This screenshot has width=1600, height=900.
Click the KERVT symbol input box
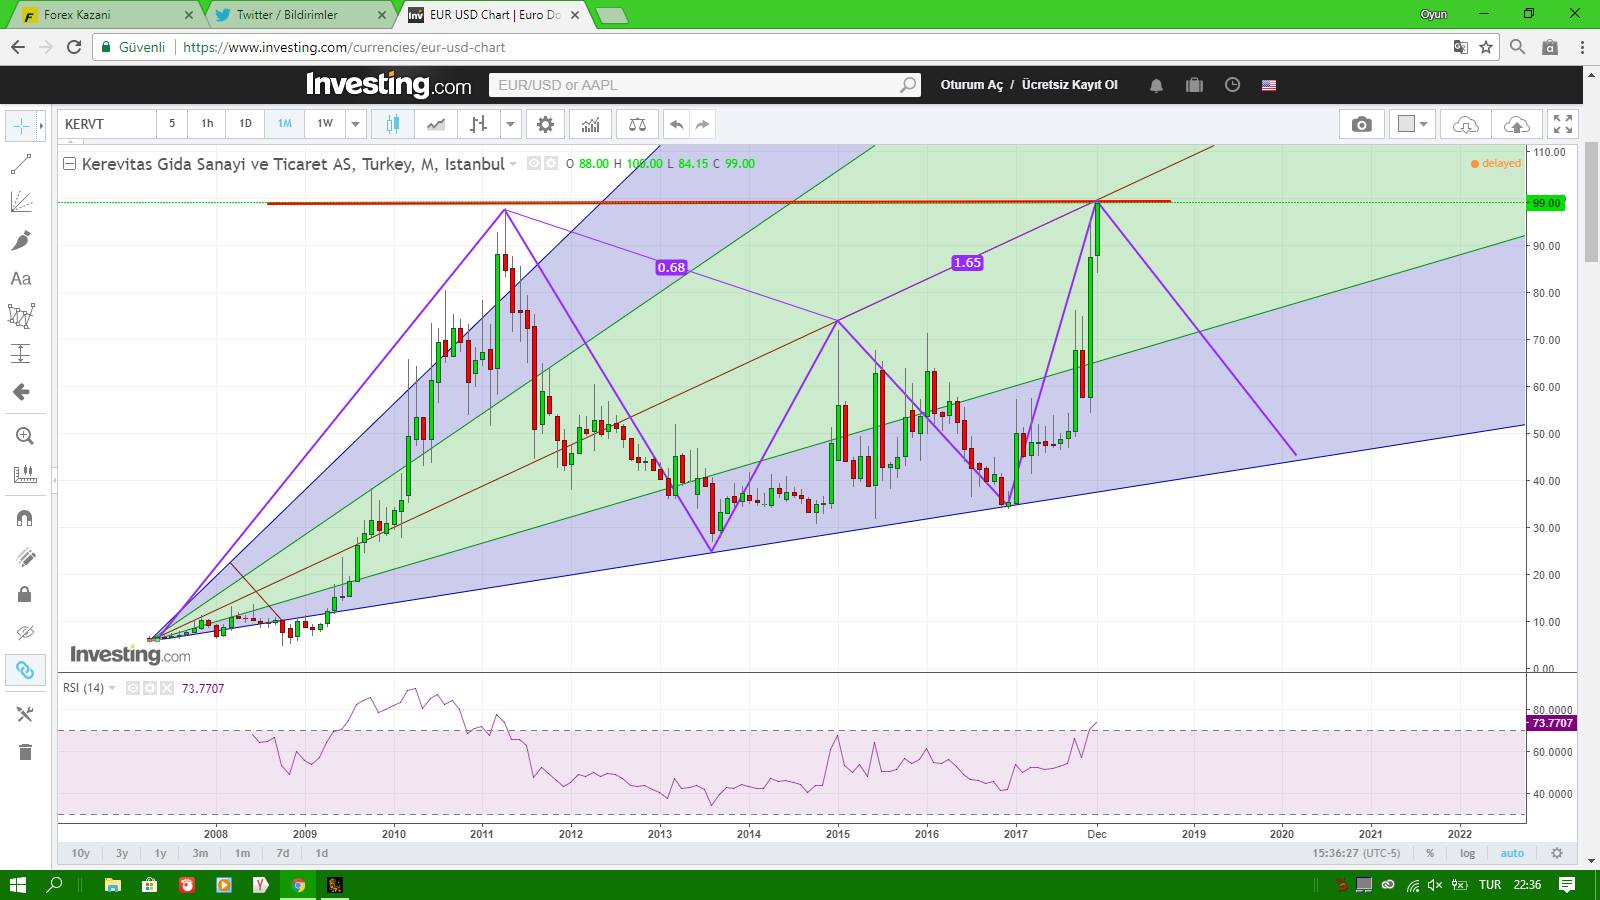tap(106, 124)
